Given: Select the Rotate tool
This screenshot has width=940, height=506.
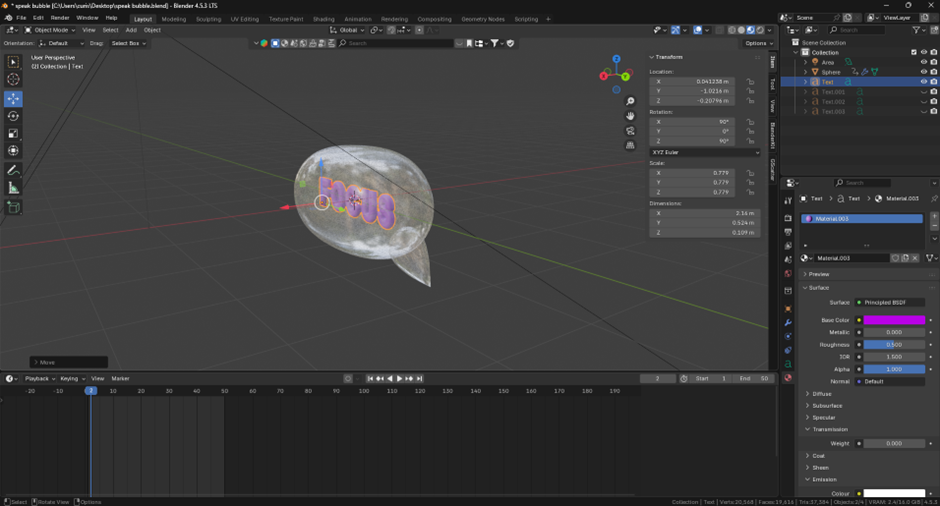Looking at the screenshot, I should (x=13, y=116).
